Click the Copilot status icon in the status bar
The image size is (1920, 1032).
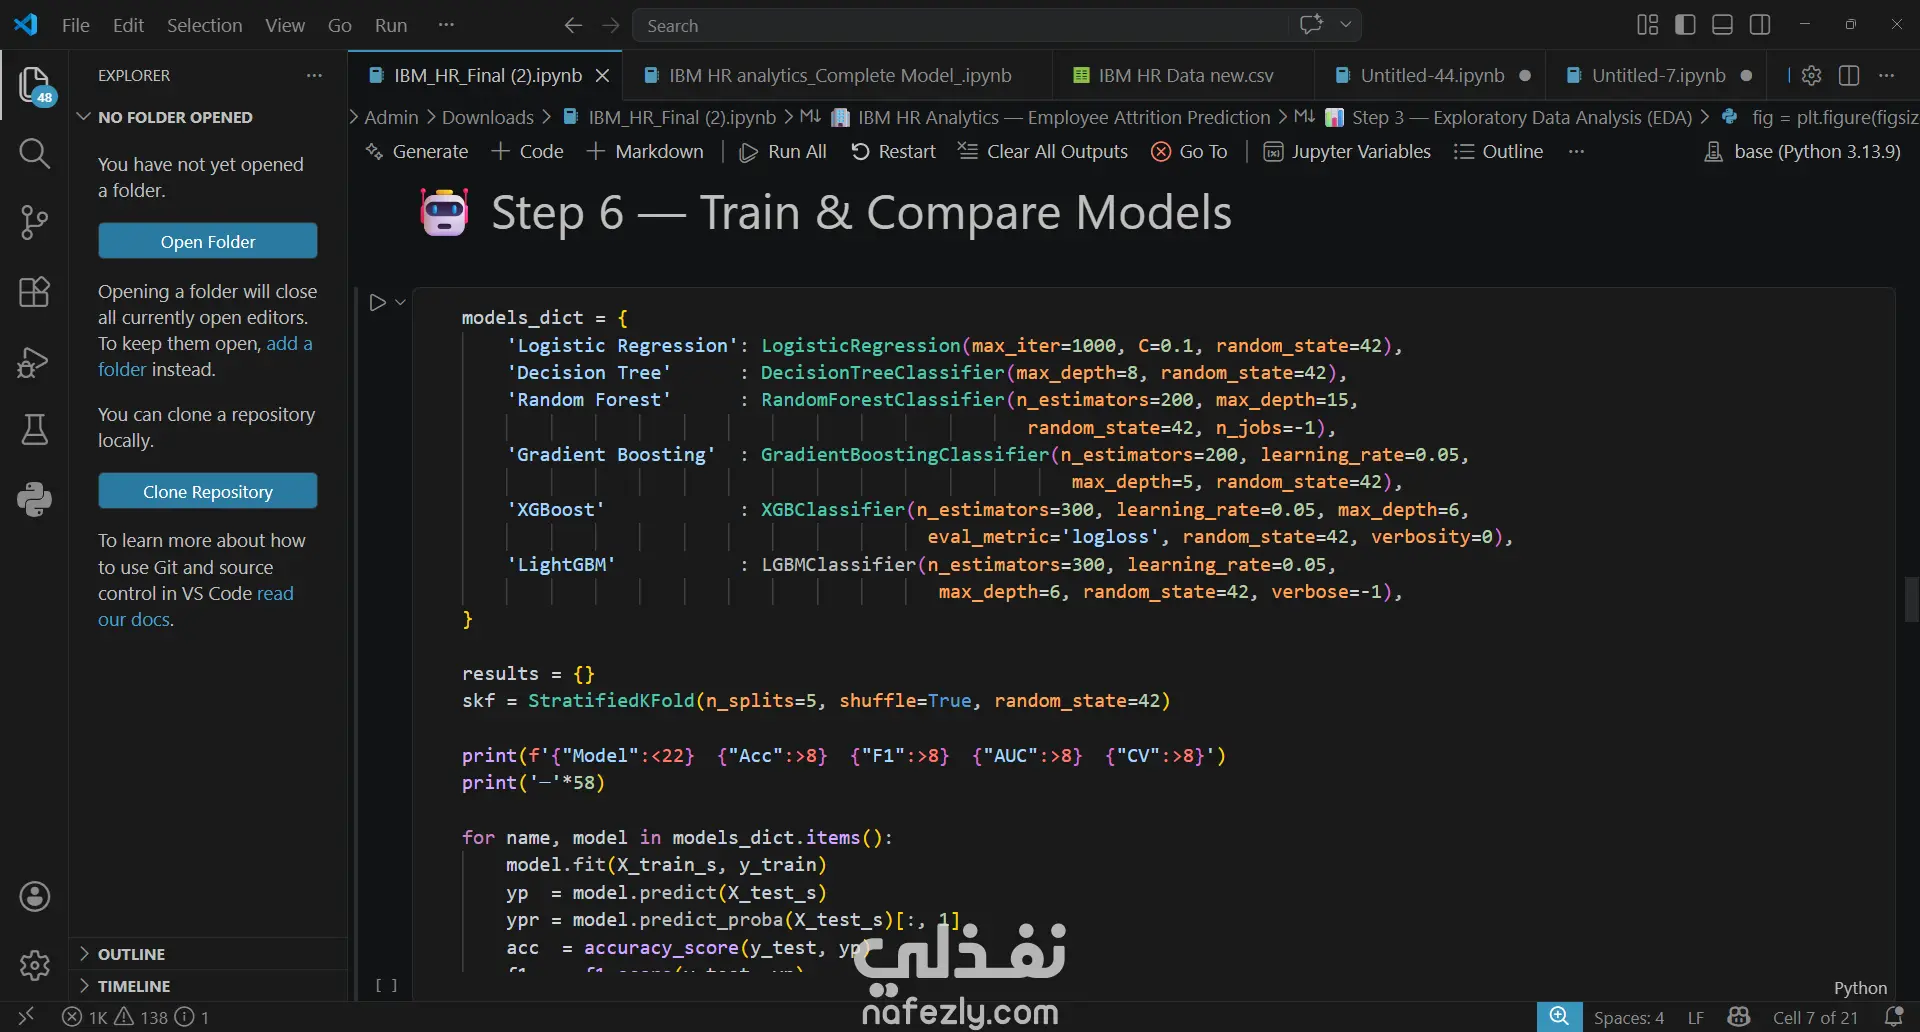[1739, 1017]
